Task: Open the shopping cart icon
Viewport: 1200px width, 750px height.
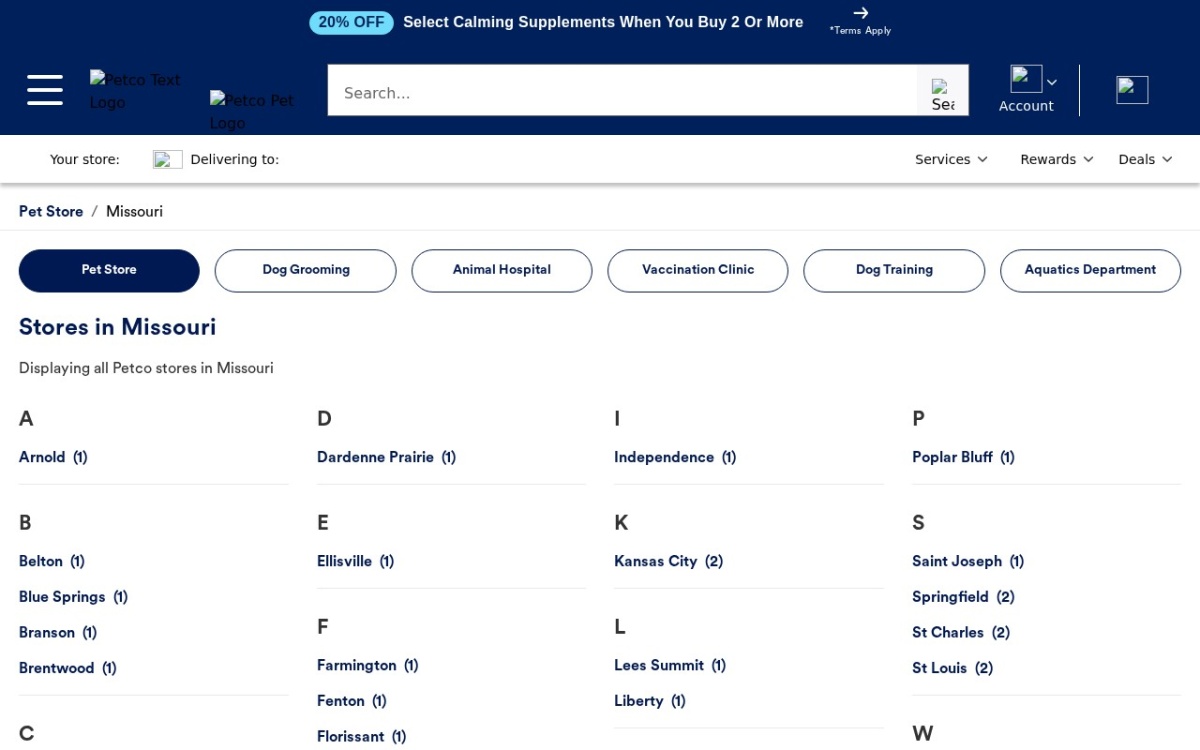Action: pos(1132,90)
